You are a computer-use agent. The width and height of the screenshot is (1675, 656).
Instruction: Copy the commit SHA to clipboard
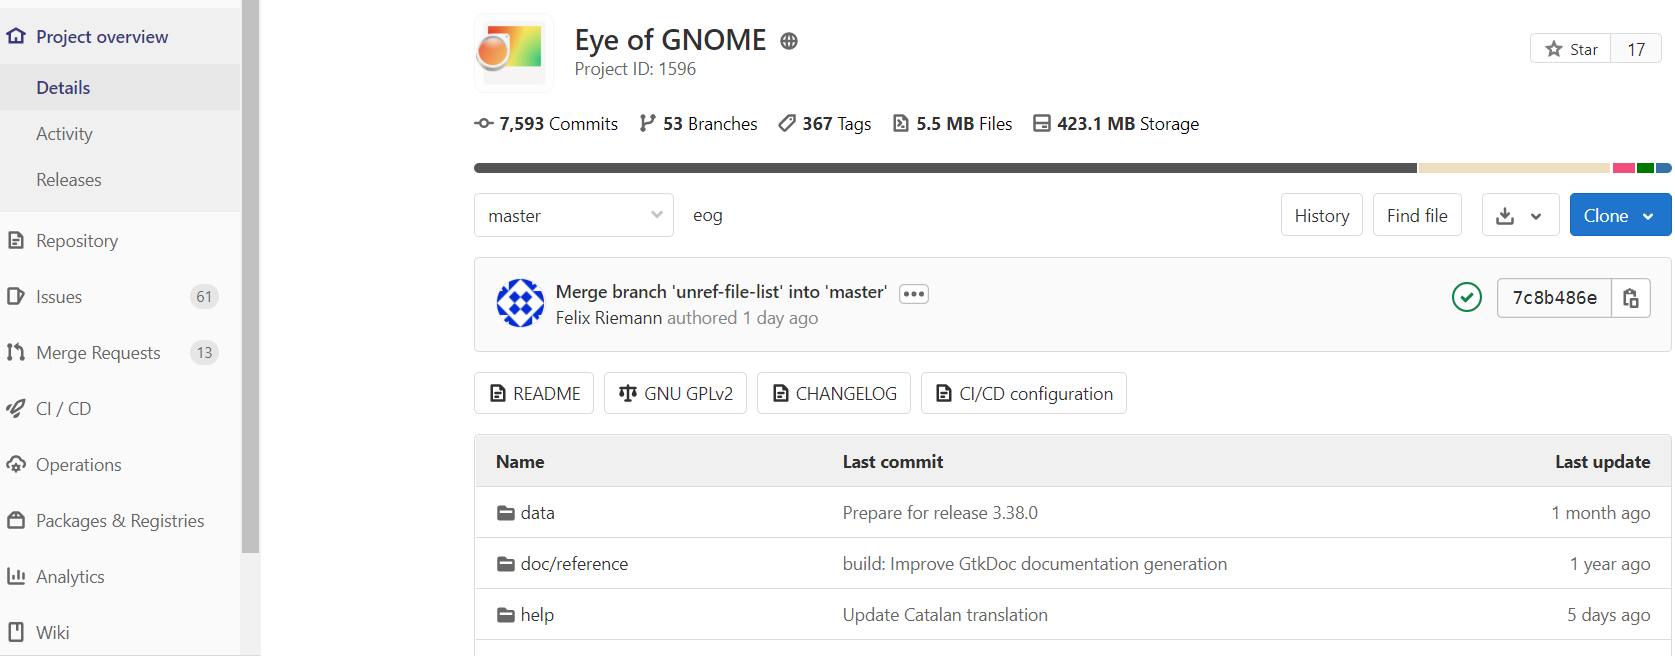tap(1630, 298)
